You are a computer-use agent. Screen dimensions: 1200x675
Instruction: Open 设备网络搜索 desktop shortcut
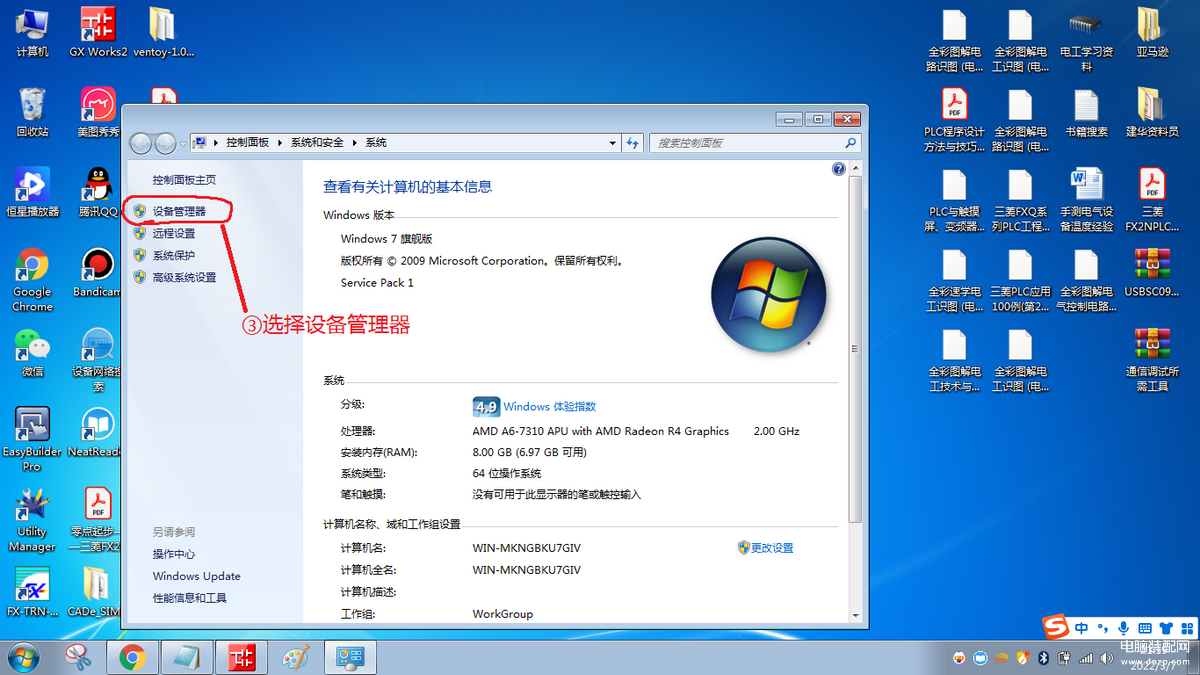pos(98,359)
